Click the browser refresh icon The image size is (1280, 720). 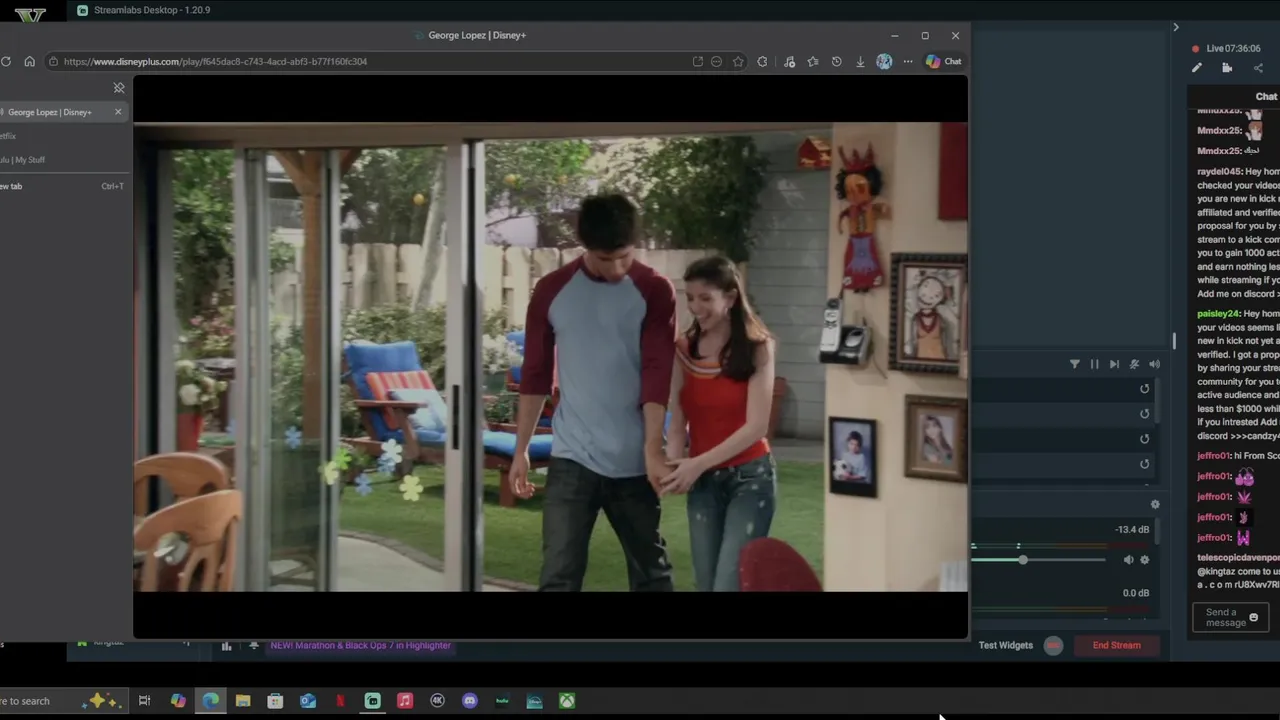coord(6,61)
